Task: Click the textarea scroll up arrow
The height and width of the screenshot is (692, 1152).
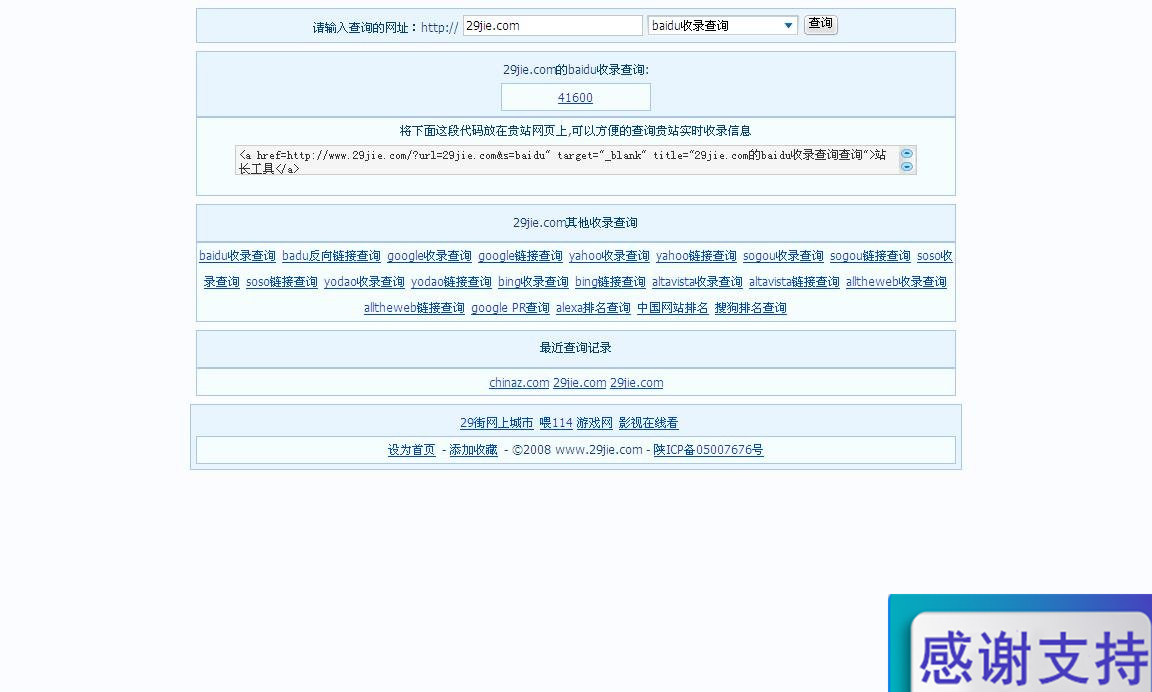Action: click(x=907, y=154)
